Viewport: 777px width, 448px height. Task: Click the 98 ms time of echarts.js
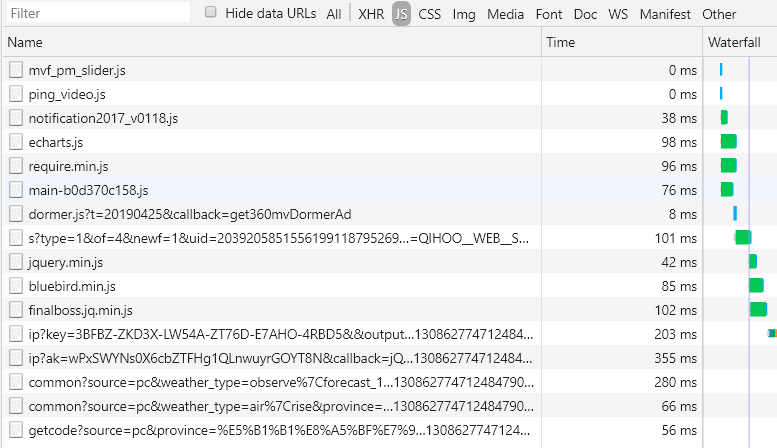(x=679, y=142)
